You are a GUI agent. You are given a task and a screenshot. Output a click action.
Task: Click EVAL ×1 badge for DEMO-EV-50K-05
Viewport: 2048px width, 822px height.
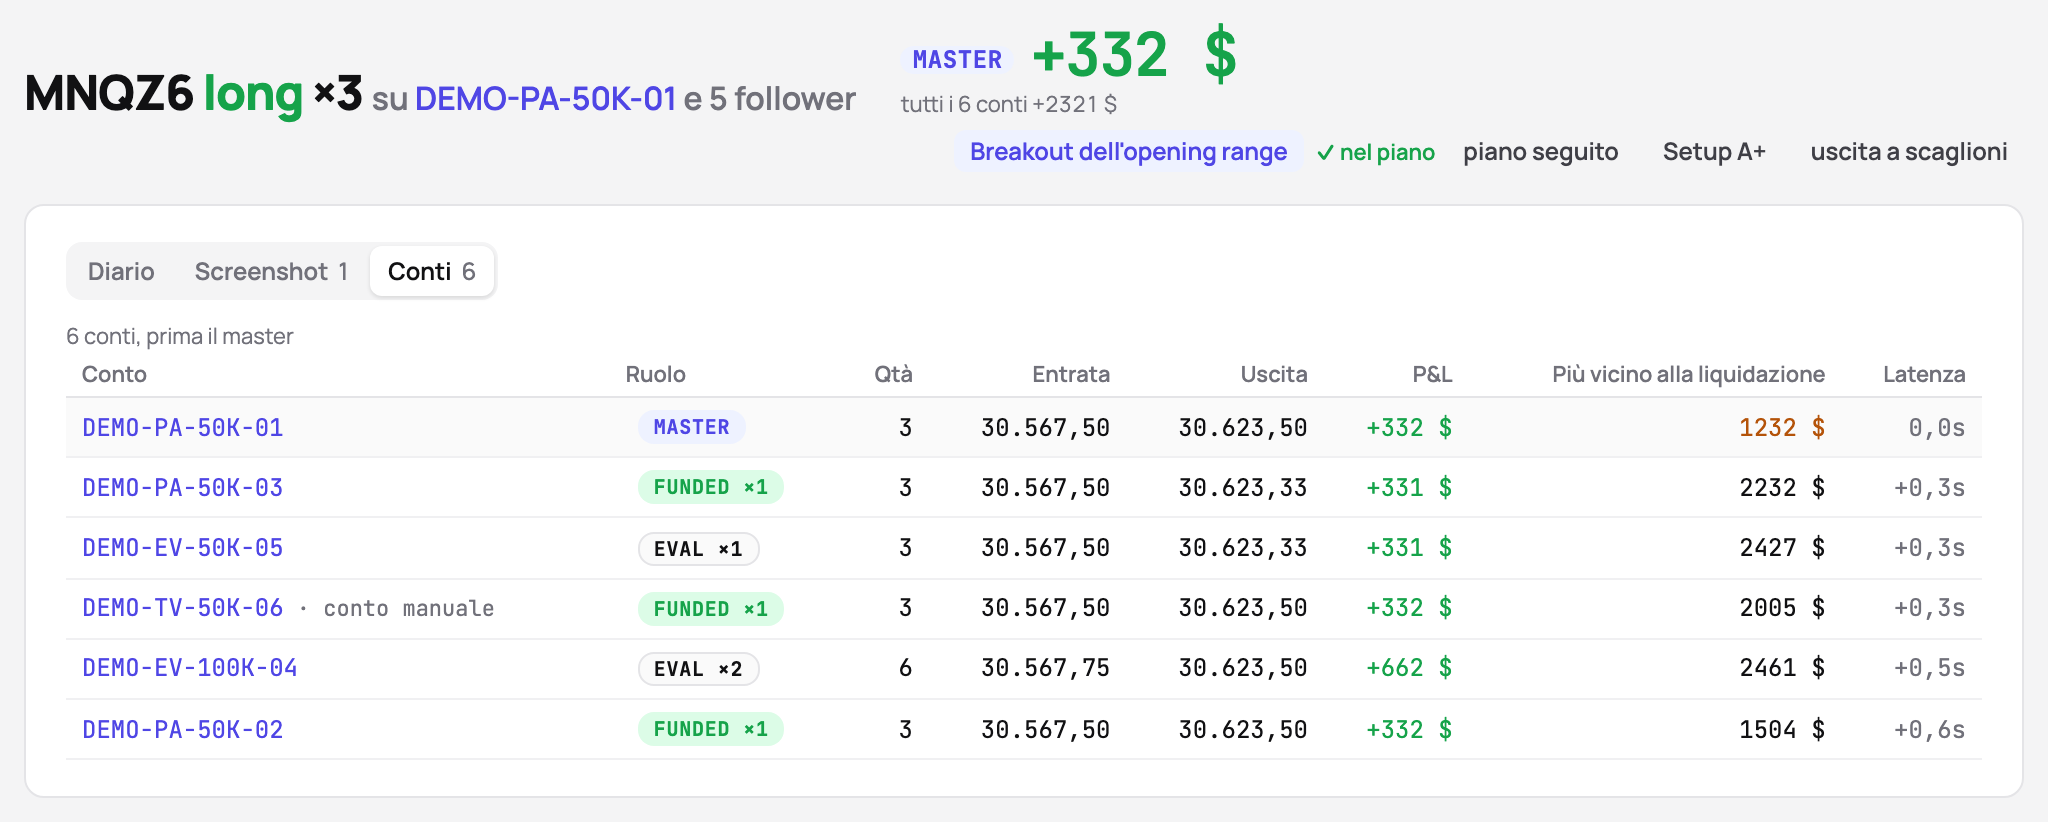[x=699, y=549]
